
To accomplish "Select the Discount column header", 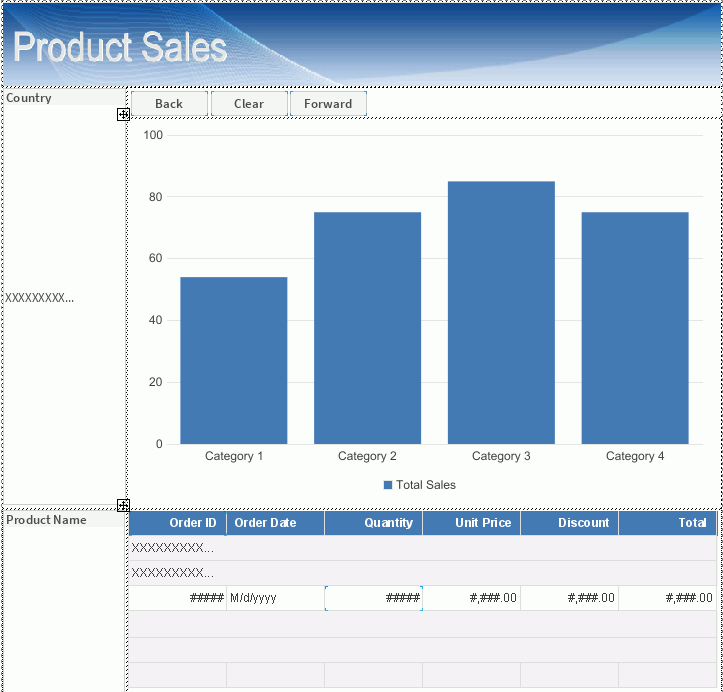I will pos(569,523).
